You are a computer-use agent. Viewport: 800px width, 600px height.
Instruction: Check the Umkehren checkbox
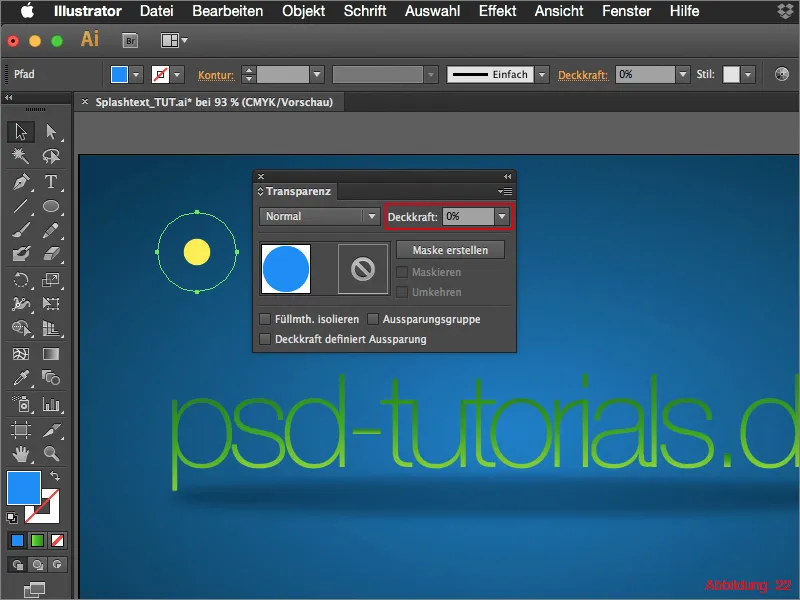pyautogui.click(x=402, y=292)
